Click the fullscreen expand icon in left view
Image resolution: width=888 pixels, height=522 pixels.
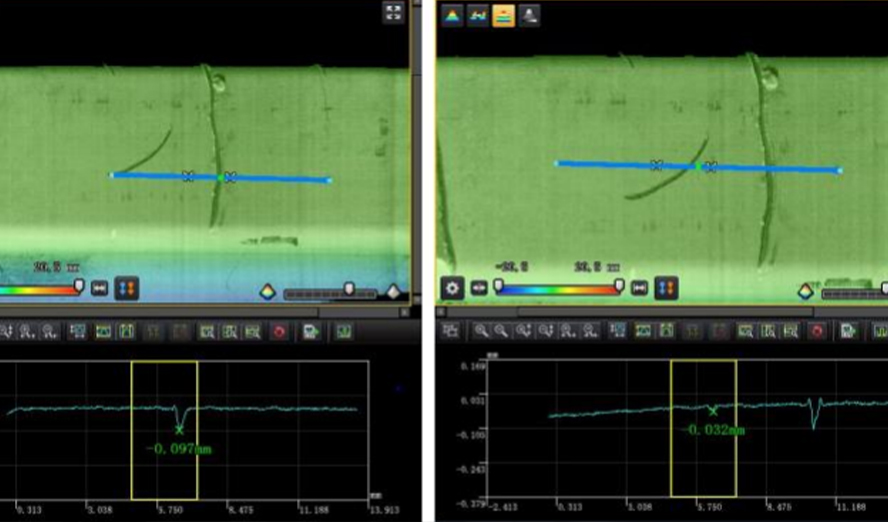(393, 12)
